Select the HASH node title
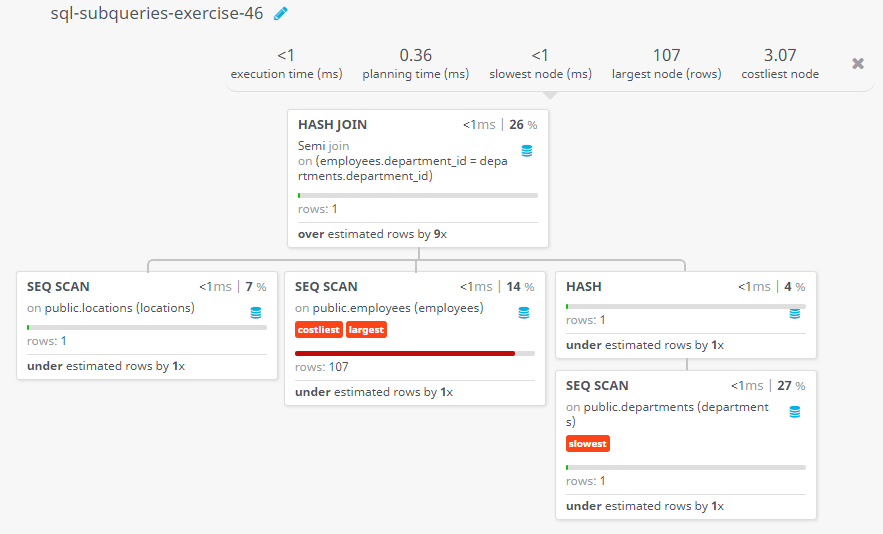This screenshot has width=883, height=534. 584,286
